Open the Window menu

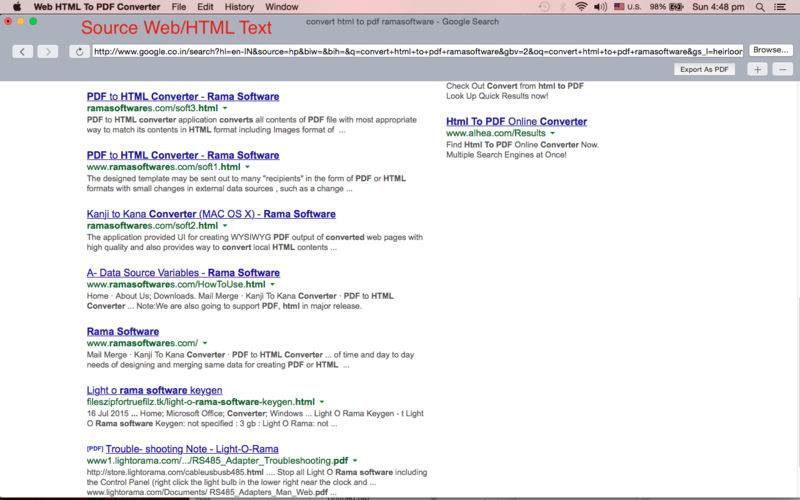click(282, 7)
